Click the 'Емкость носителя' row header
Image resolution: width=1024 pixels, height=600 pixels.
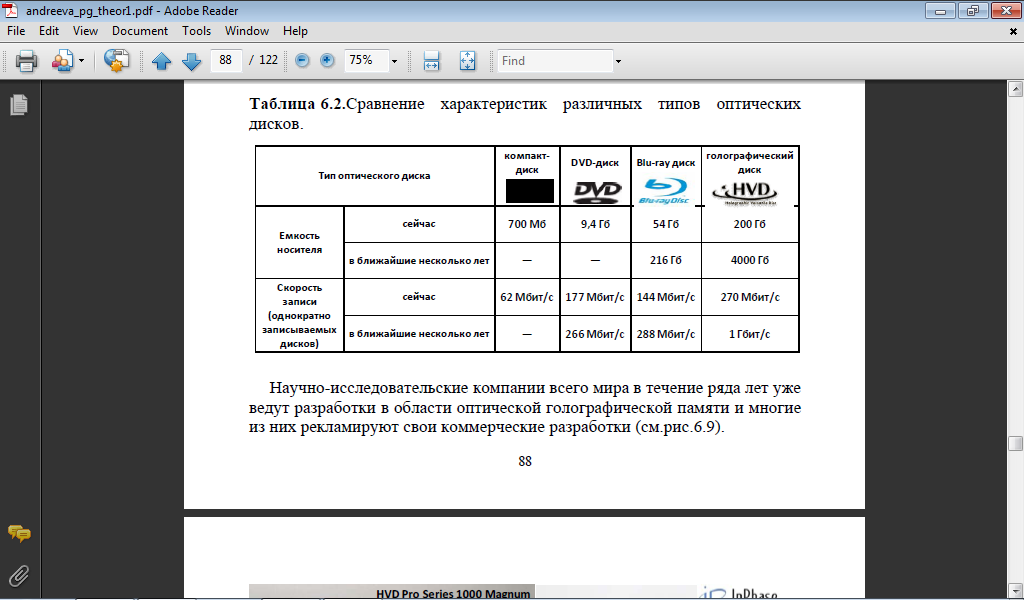coord(299,242)
